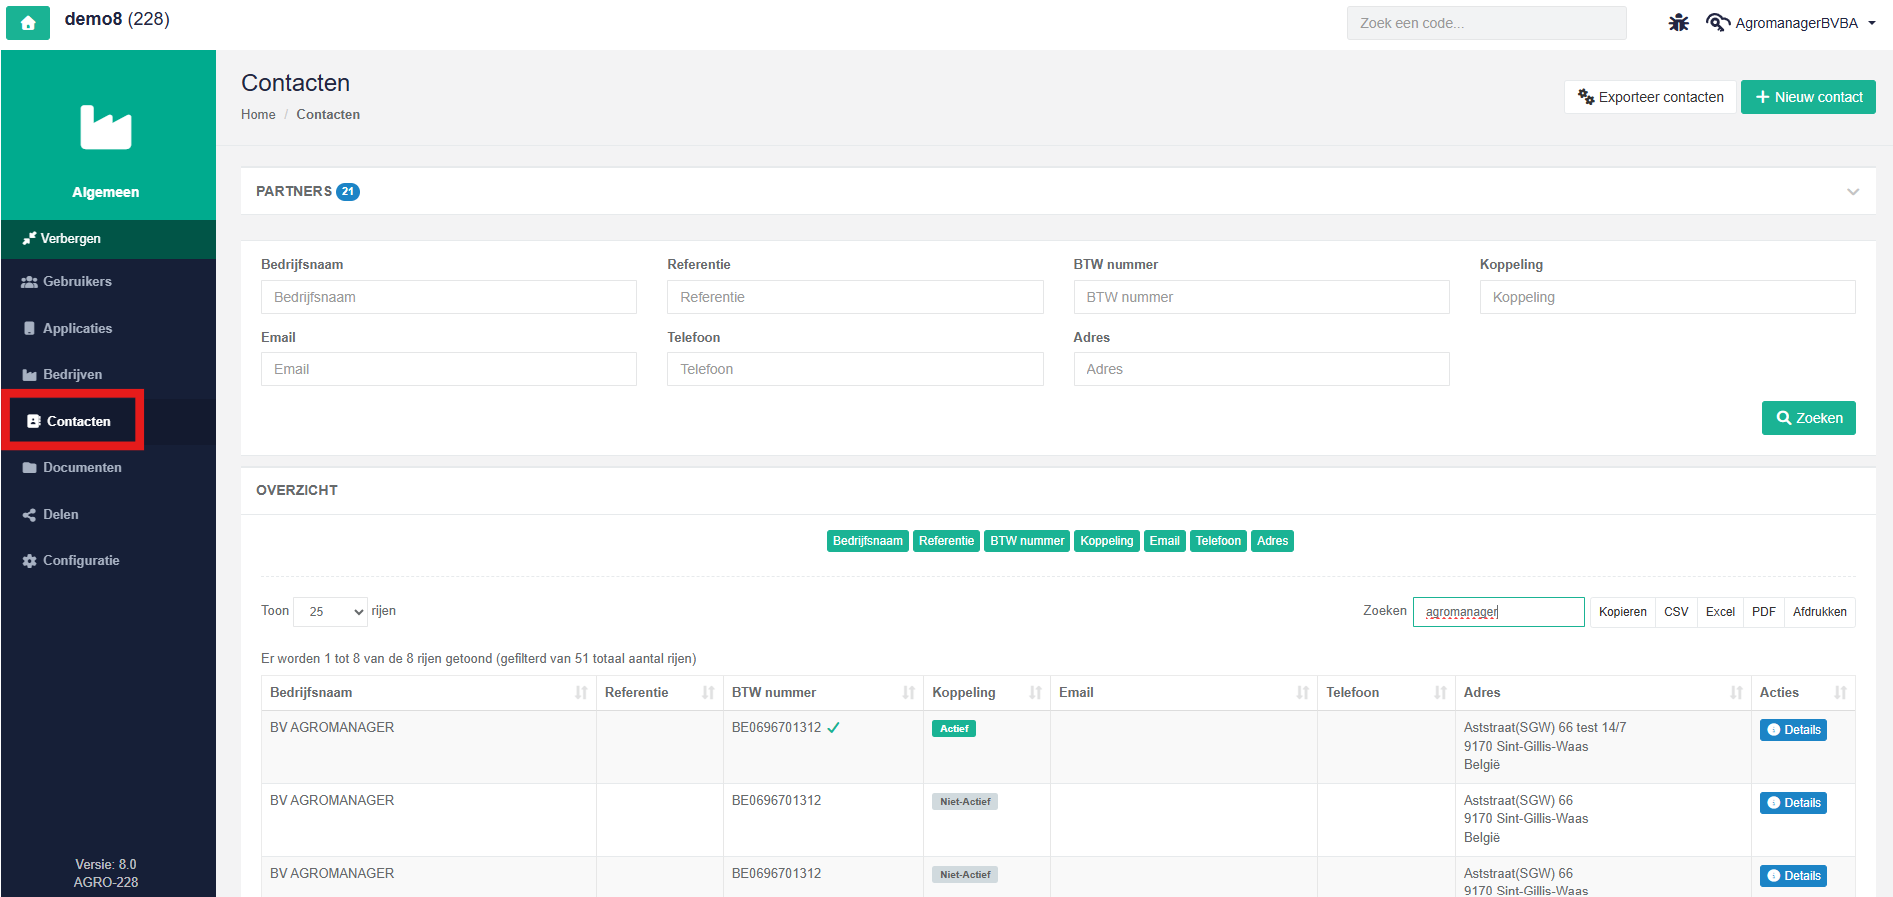Click the Exporteer contacten button

(x=1650, y=97)
